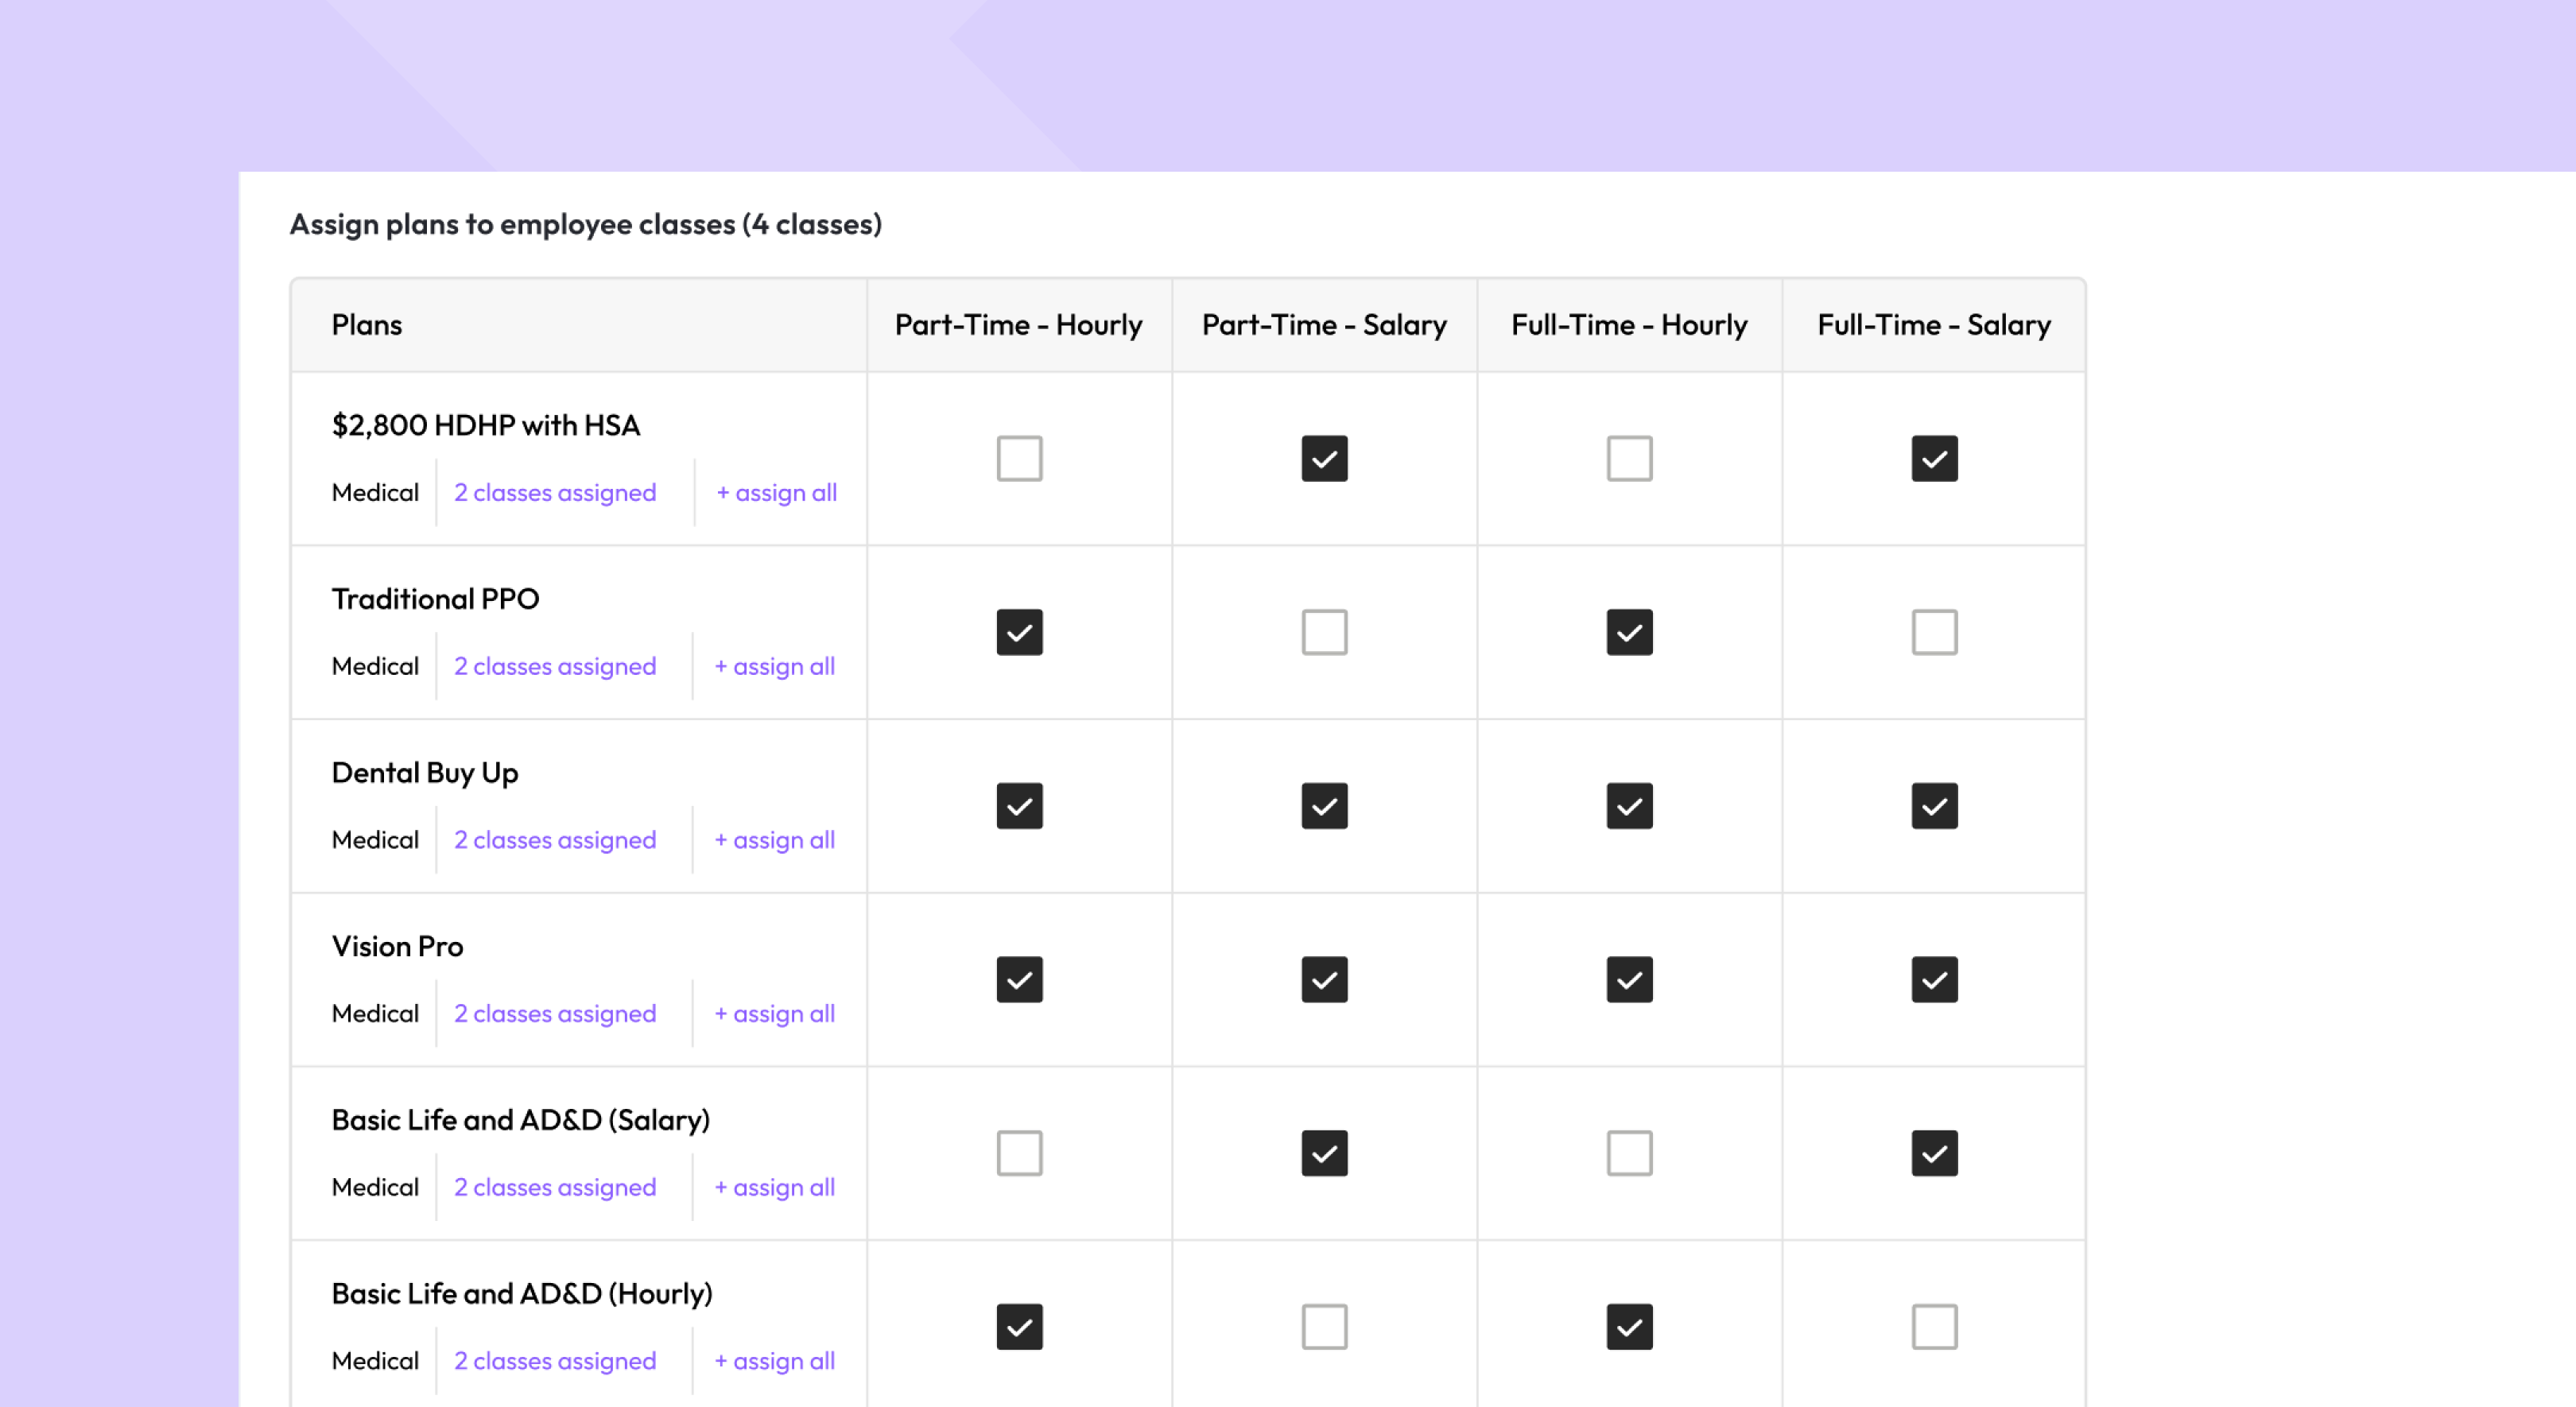This screenshot has height=1407, width=2576.
Task: Open classes assigned link for Basic Life (Salary)
Action: (555, 1188)
